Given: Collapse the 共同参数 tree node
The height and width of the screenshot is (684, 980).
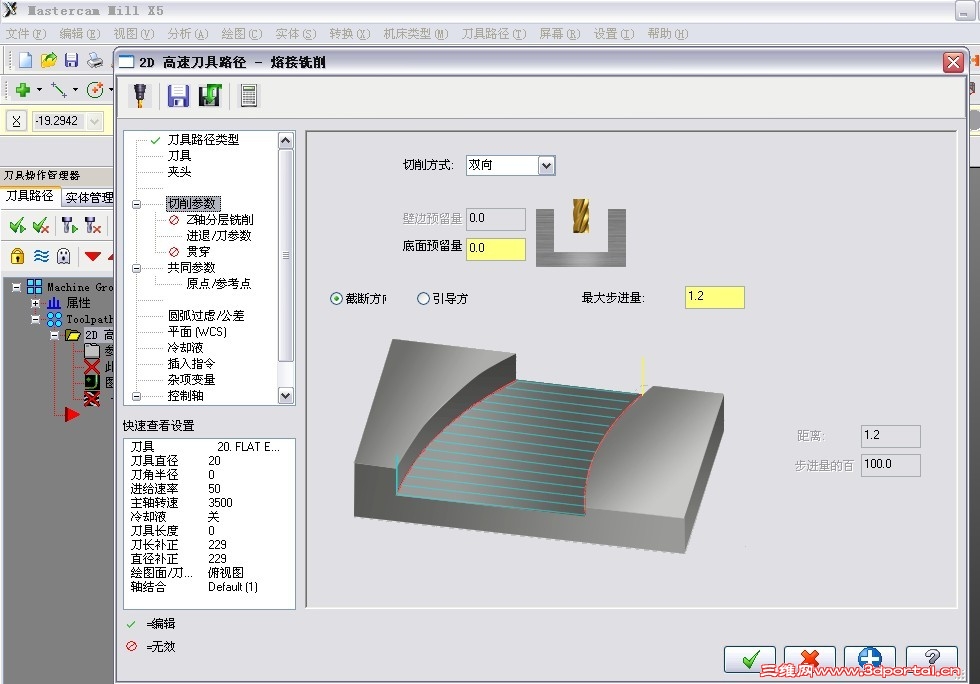Looking at the screenshot, I should coord(136,268).
